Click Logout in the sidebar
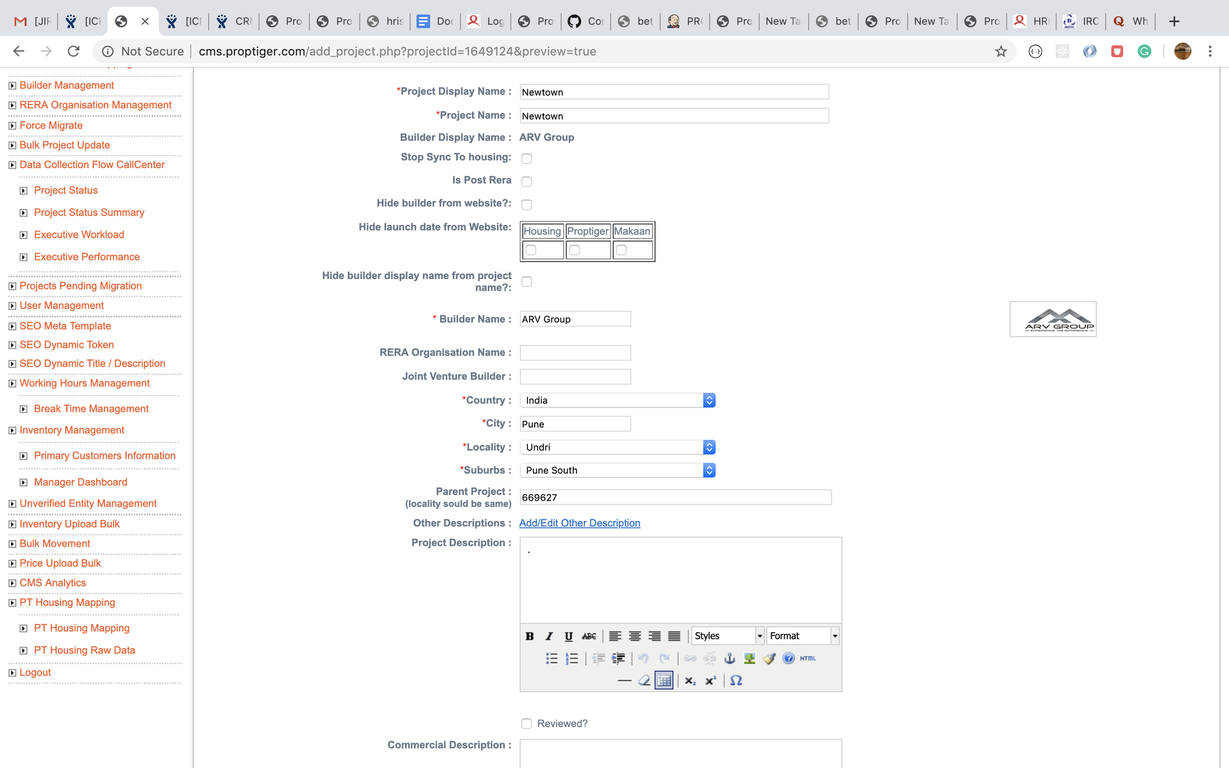The width and height of the screenshot is (1229, 768). [x=35, y=673]
